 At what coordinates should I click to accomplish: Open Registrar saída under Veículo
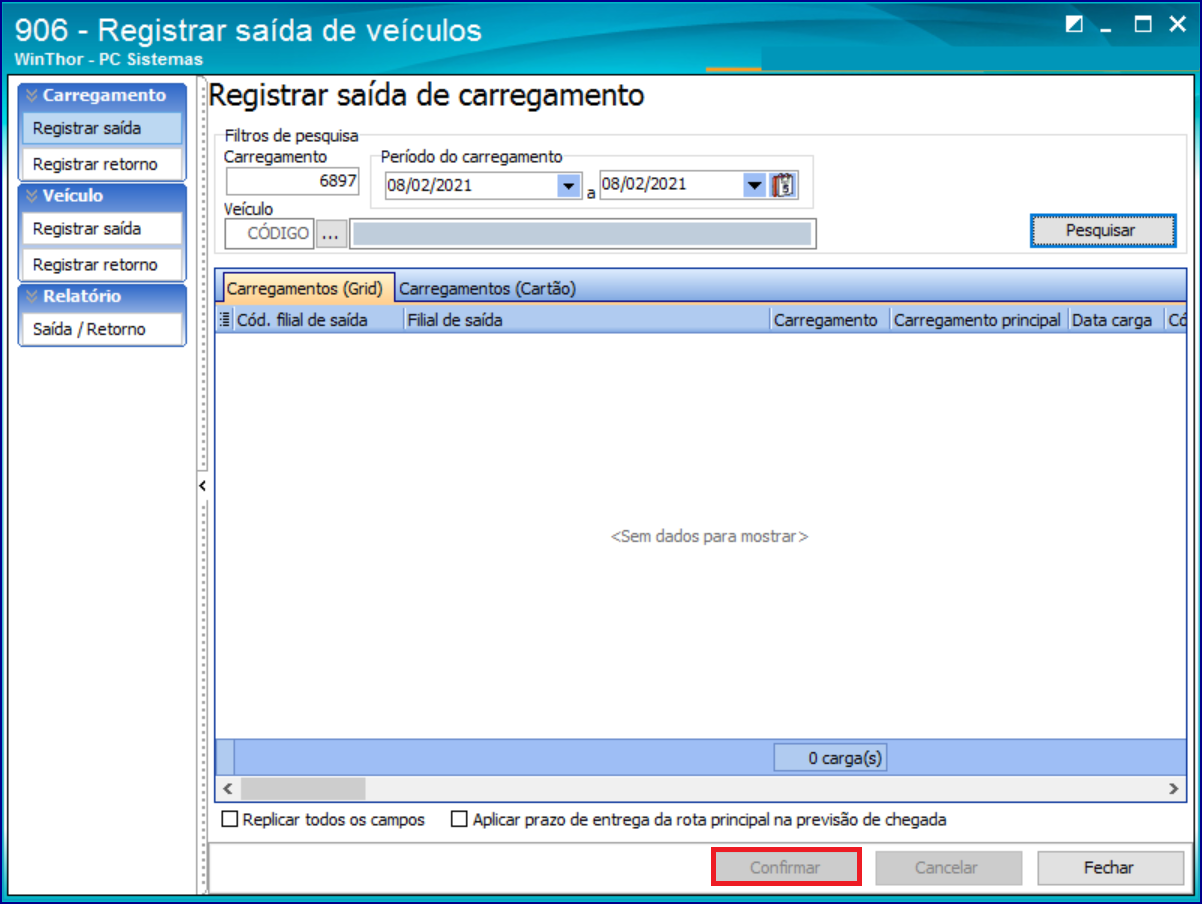tap(101, 229)
